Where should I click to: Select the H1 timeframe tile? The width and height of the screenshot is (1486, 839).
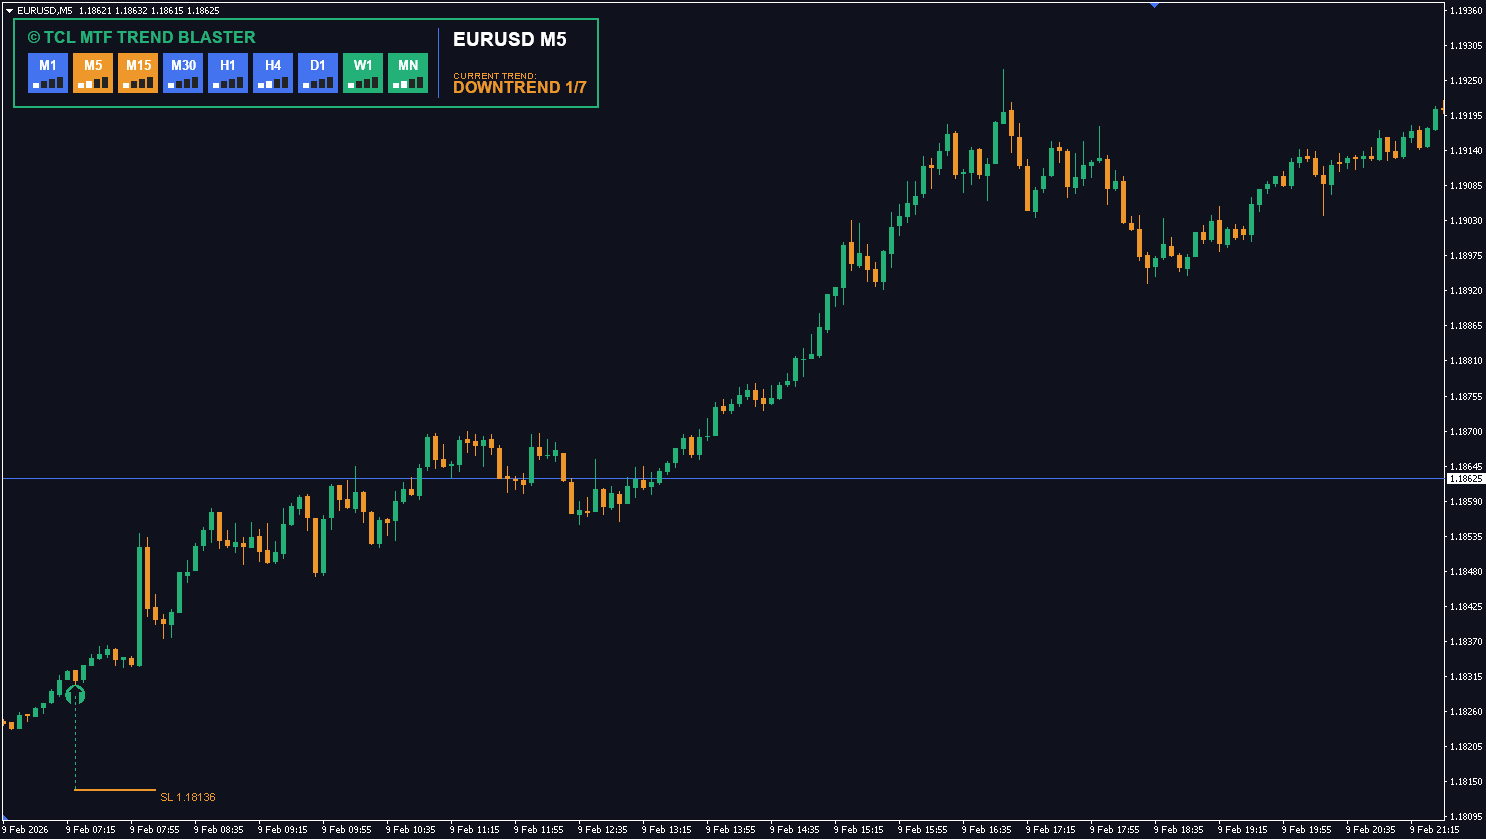tap(228, 73)
